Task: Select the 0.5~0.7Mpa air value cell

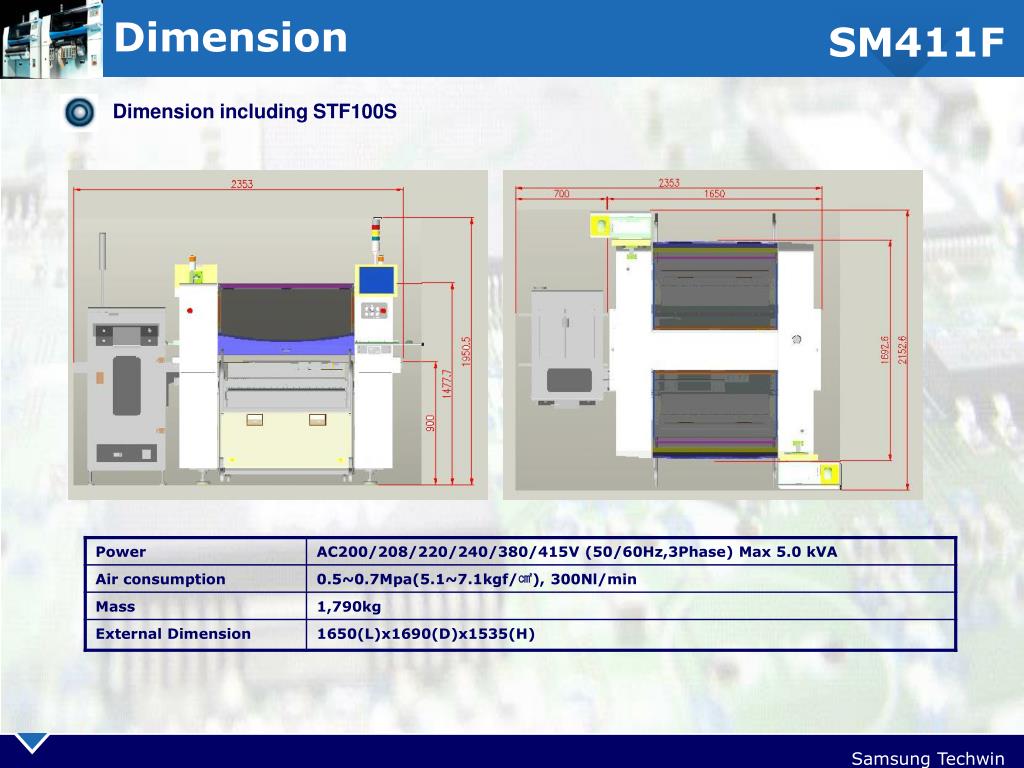Action: [631, 579]
